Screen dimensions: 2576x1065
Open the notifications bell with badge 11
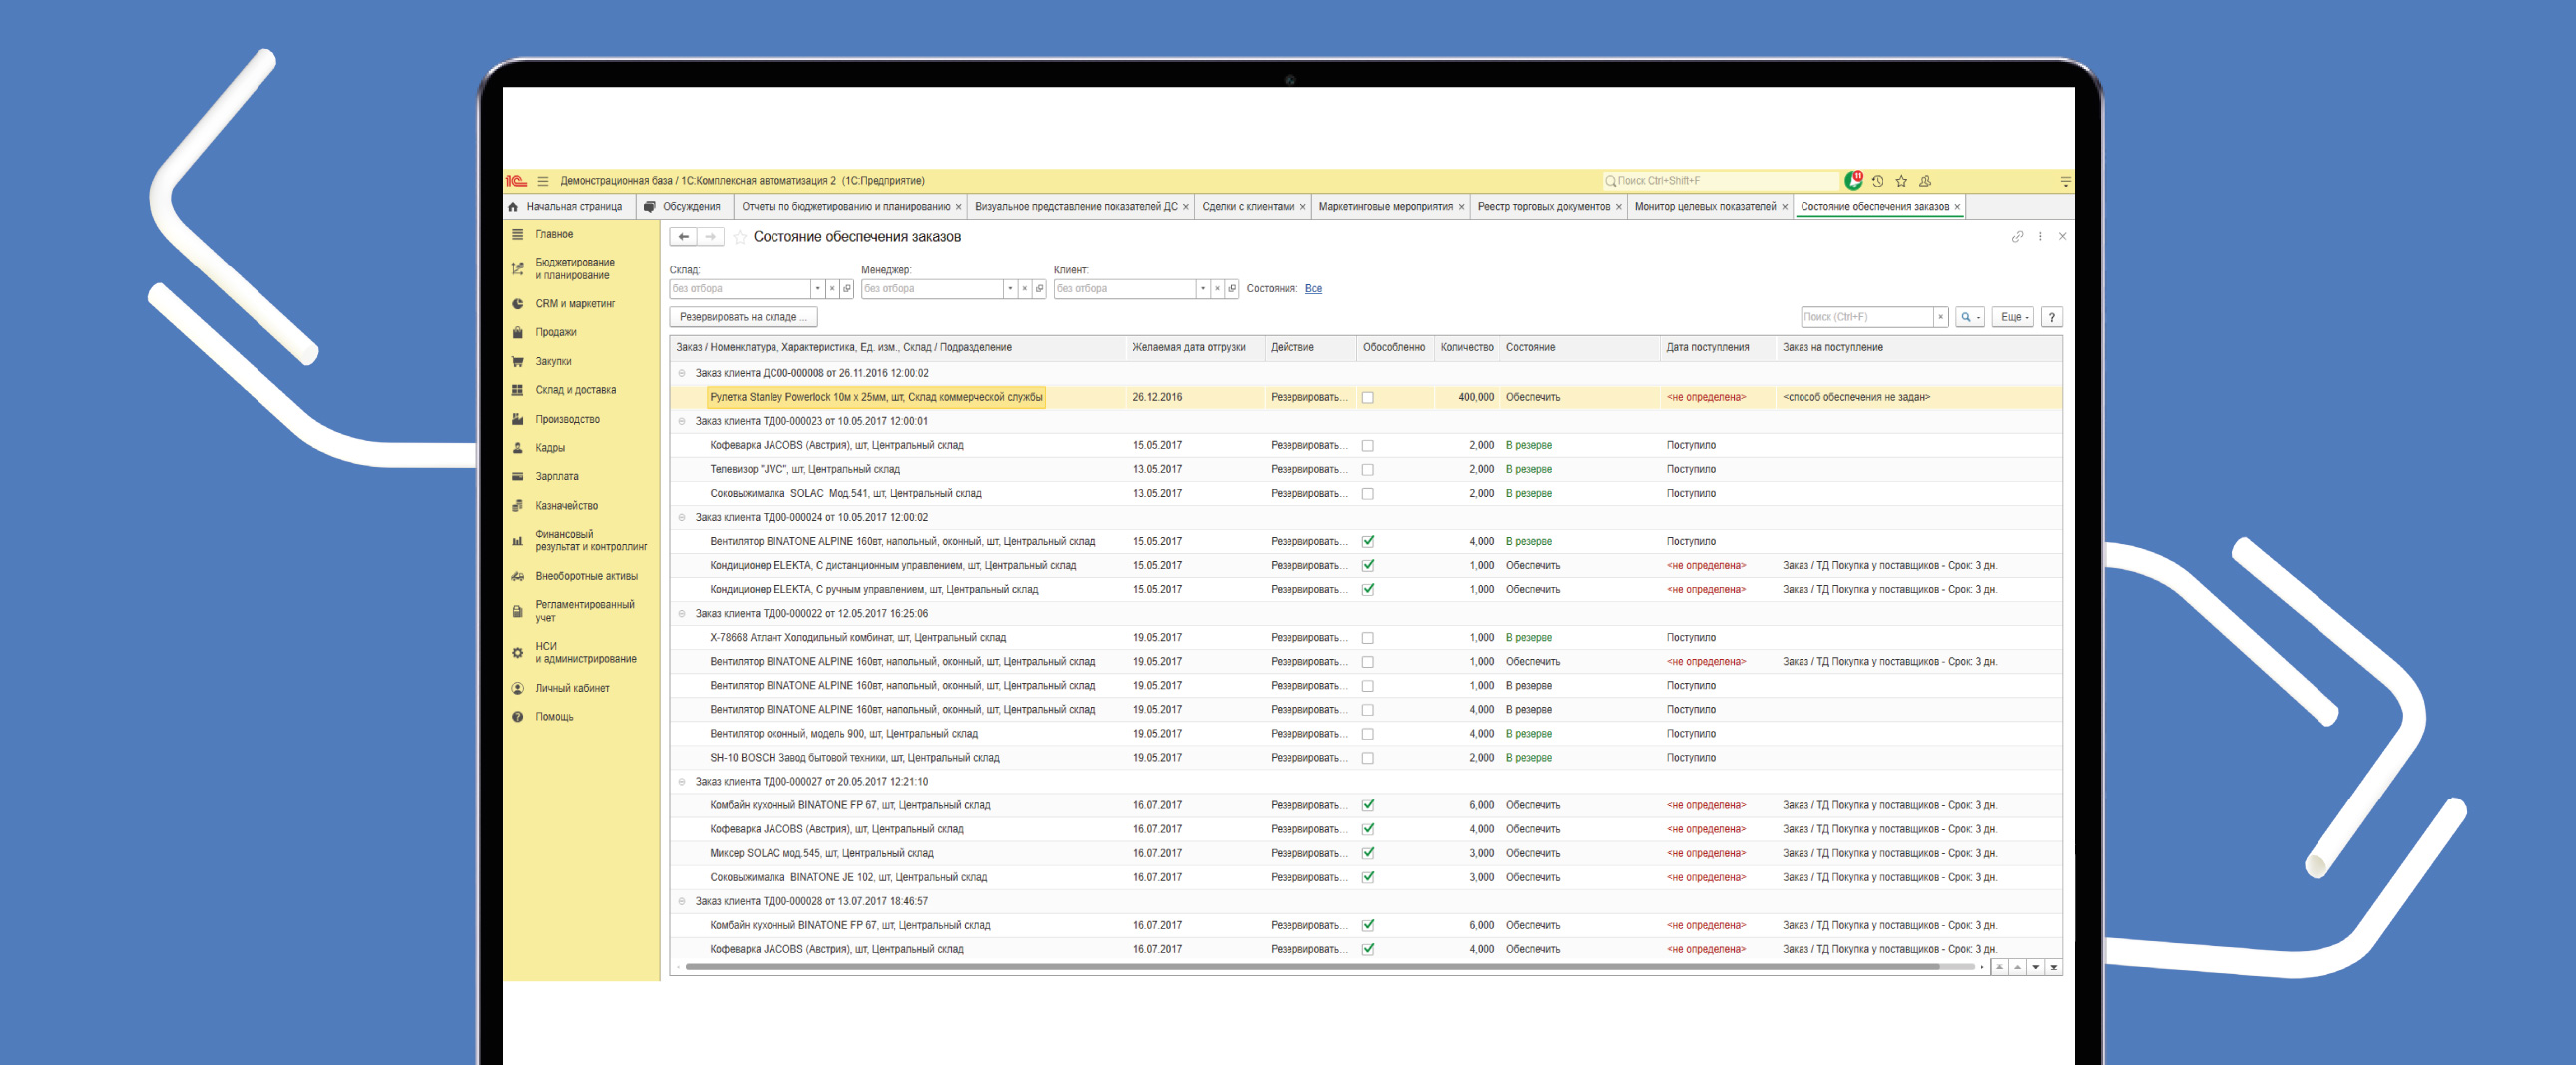tap(1853, 180)
